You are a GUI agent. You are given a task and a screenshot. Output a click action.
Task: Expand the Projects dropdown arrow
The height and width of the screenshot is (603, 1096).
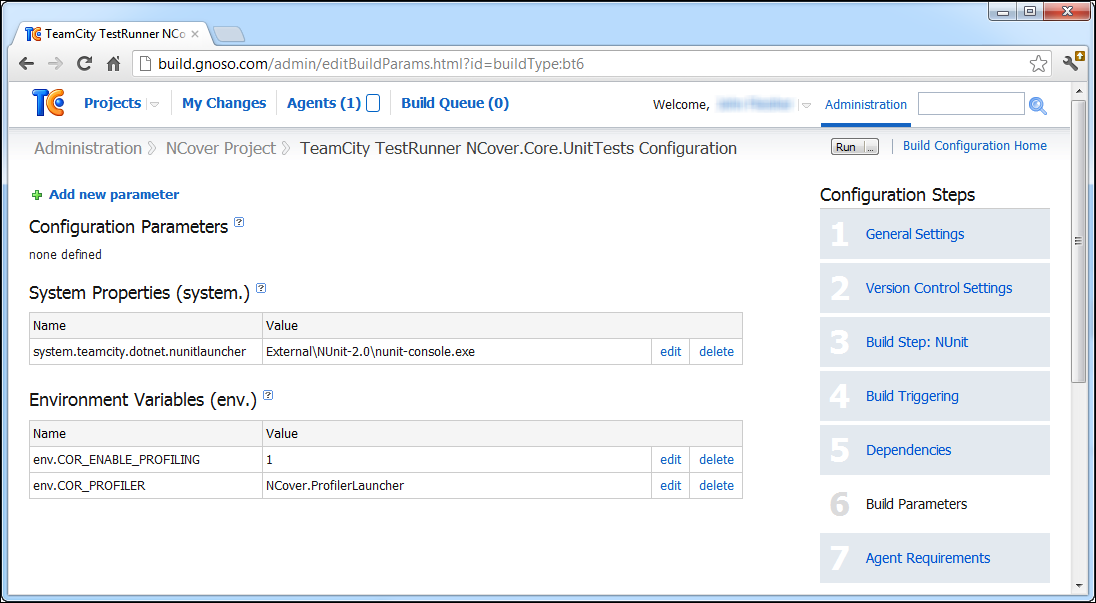pos(154,104)
